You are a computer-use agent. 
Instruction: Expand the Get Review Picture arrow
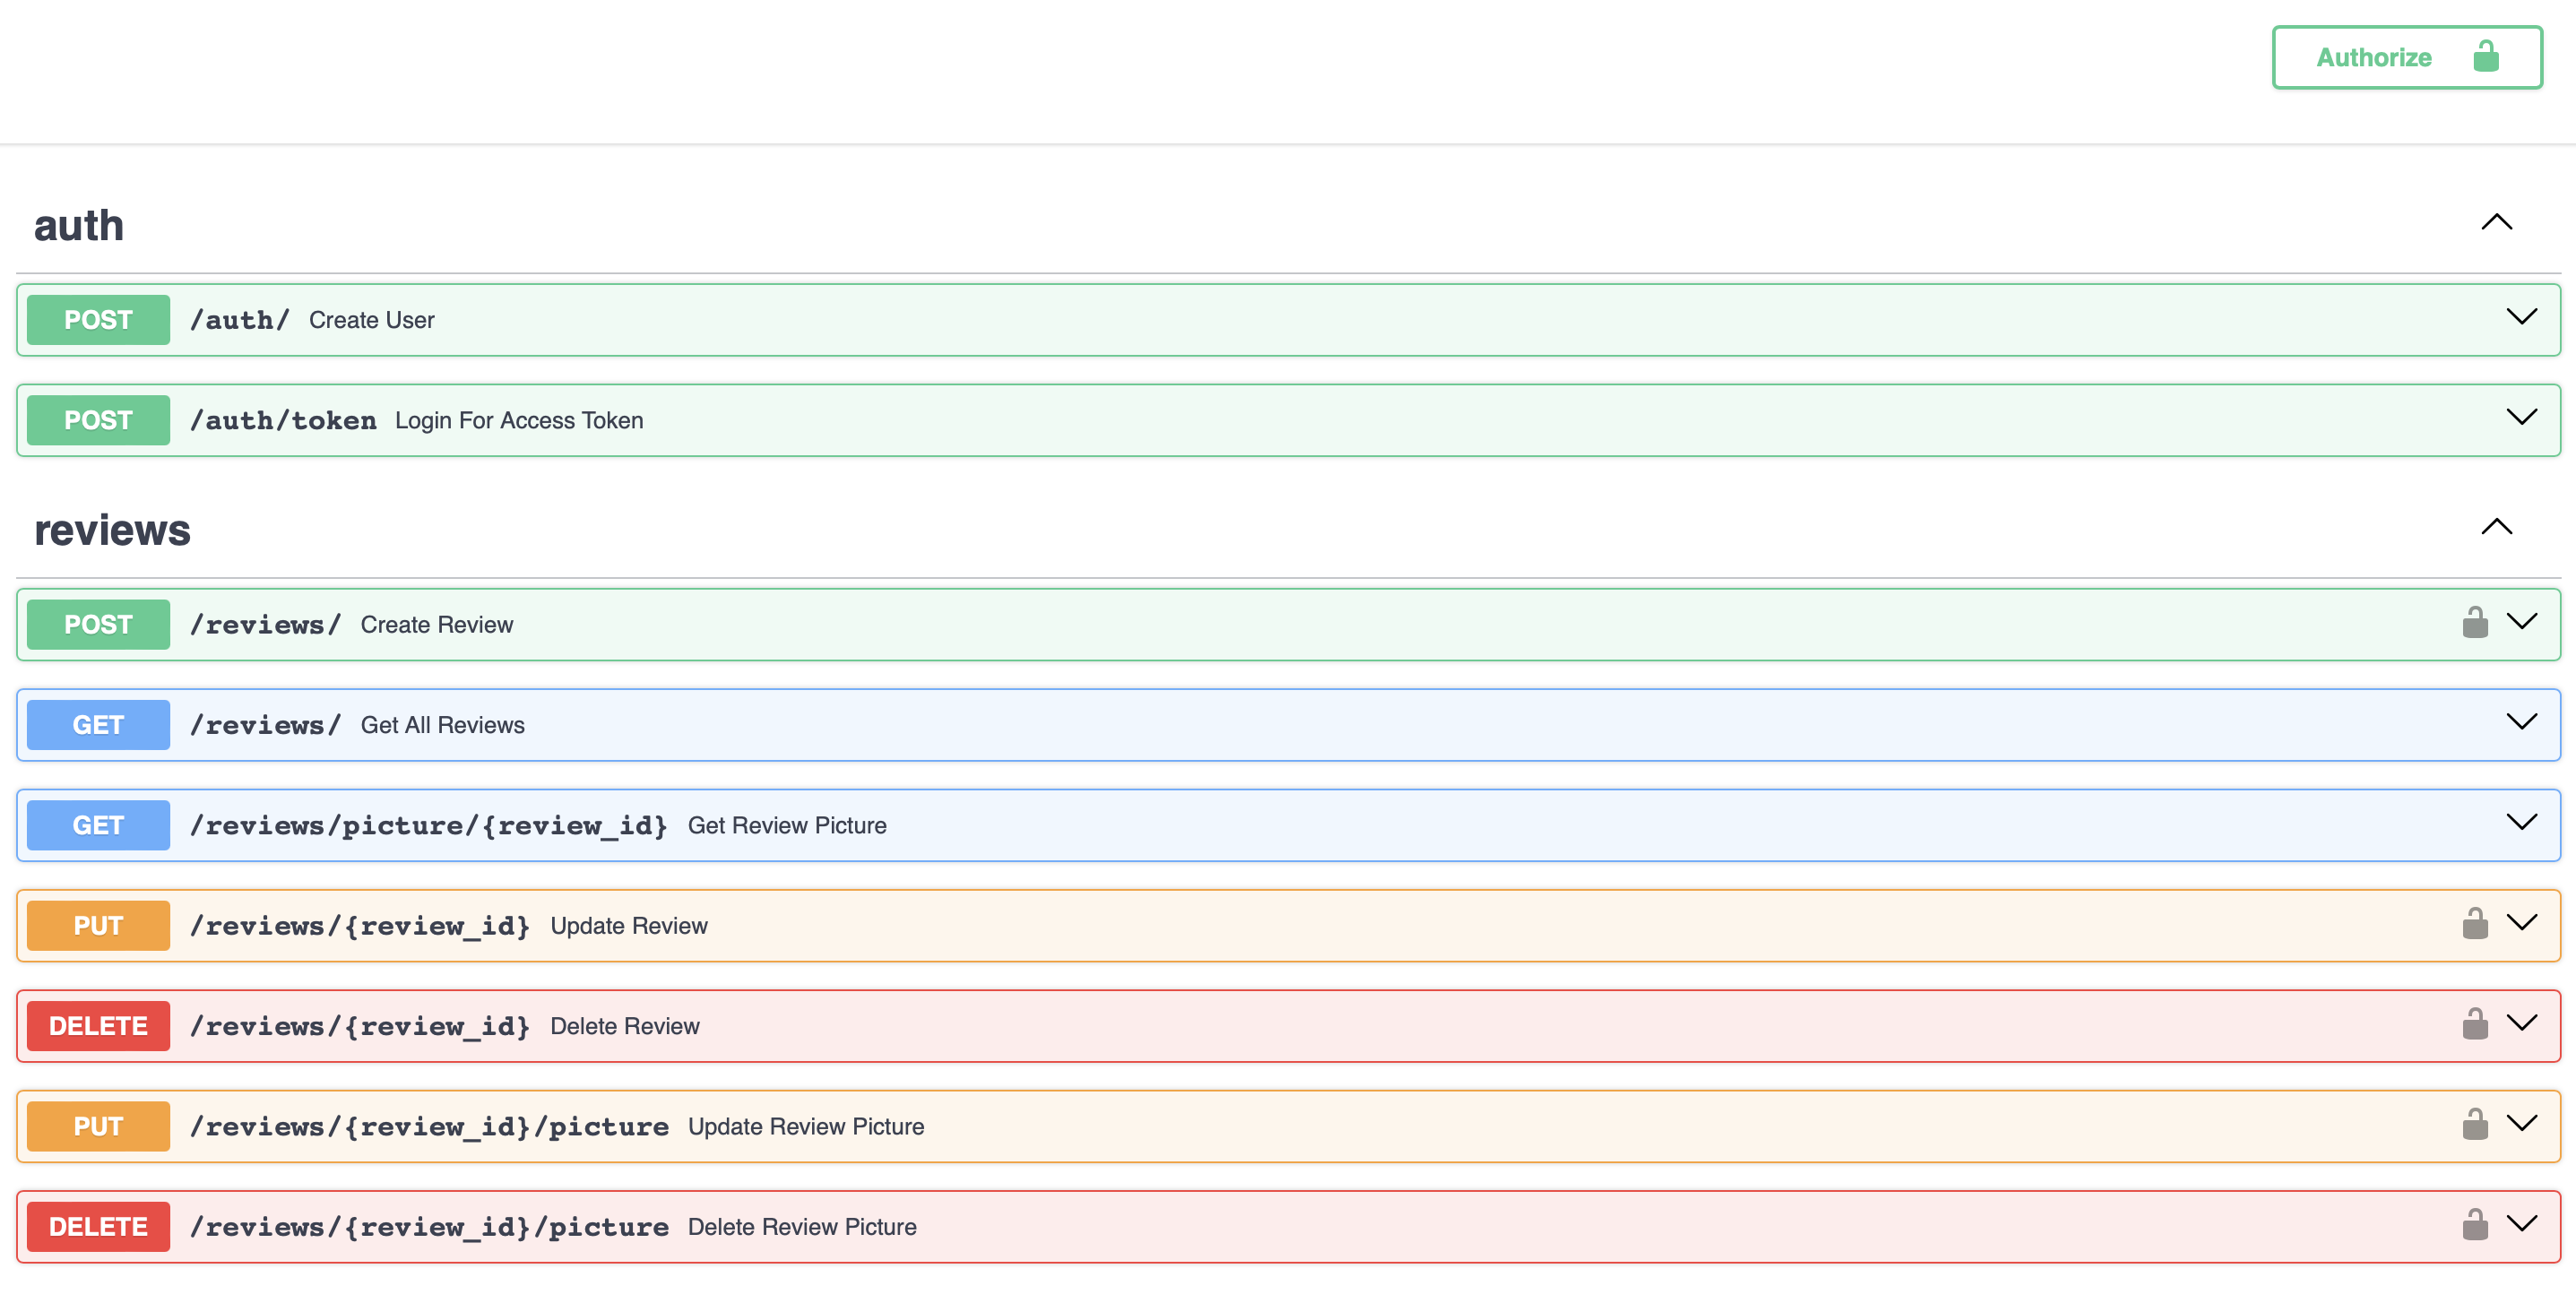(x=2522, y=822)
